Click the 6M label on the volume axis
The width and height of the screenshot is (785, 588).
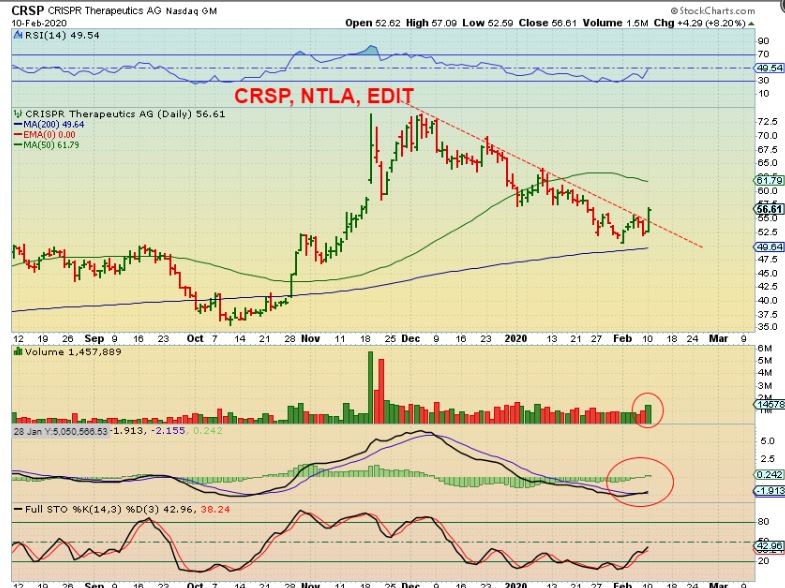(x=765, y=349)
